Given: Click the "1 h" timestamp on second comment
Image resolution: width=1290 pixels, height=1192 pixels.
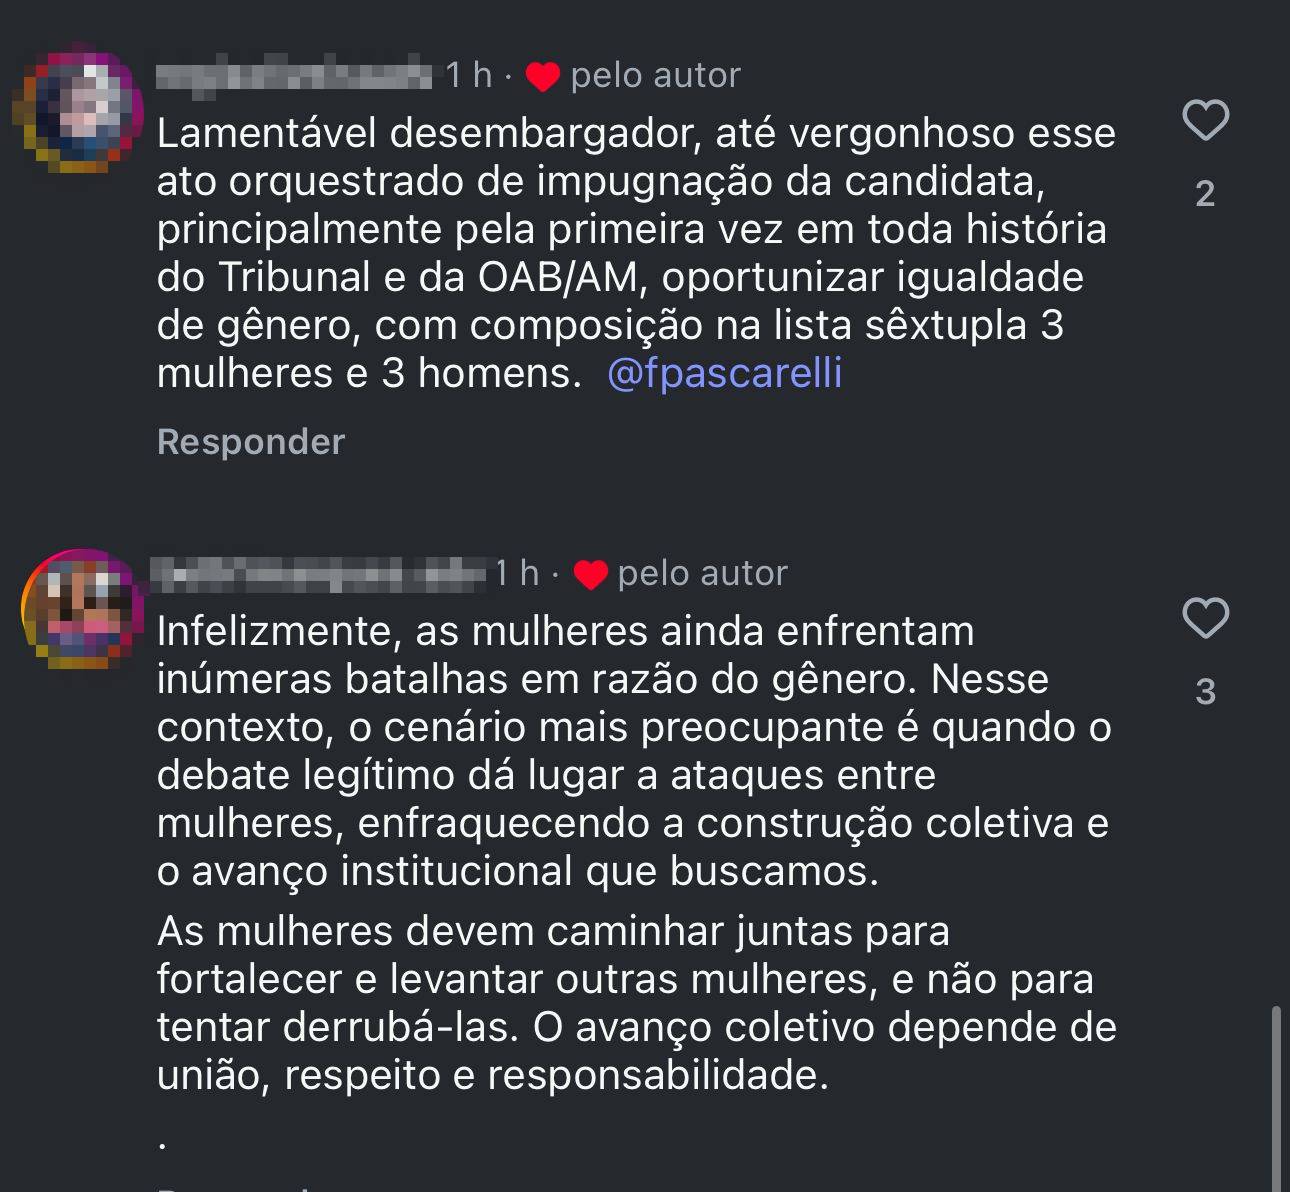Looking at the screenshot, I should (x=517, y=573).
